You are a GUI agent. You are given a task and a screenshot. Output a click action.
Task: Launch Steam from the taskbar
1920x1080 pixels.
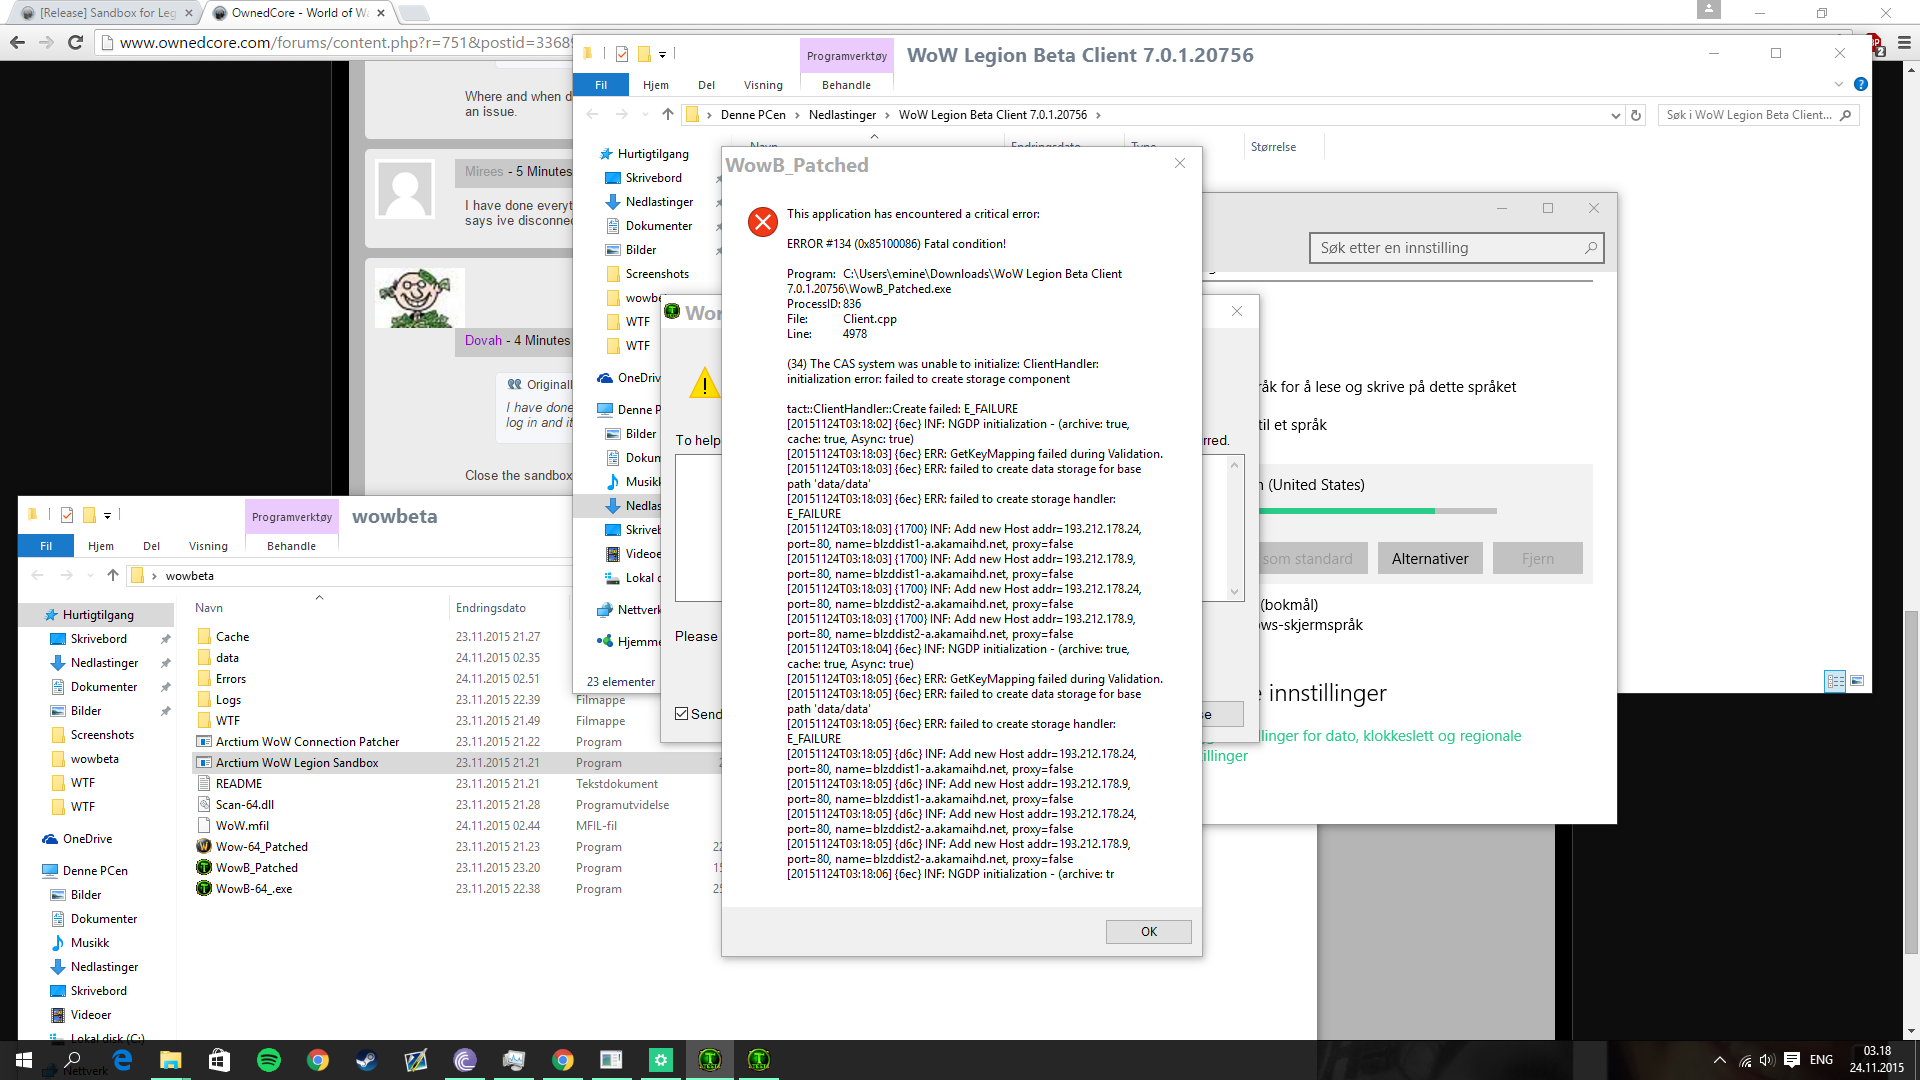click(x=366, y=1060)
